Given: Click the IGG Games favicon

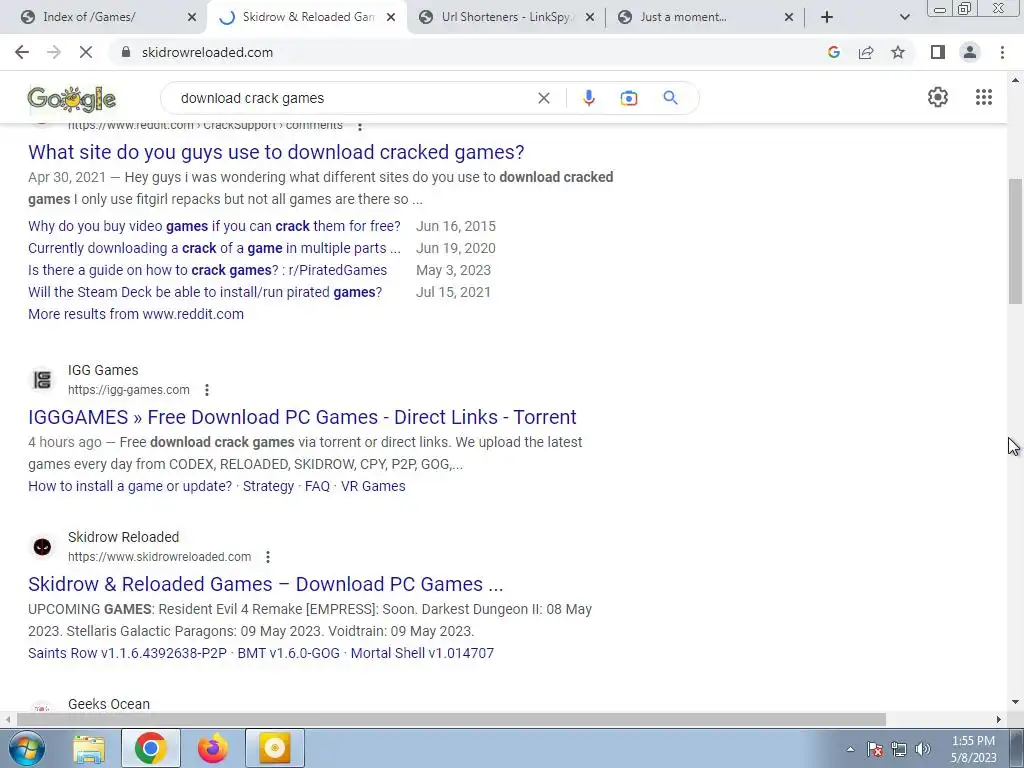Looking at the screenshot, I should [x=42, y=379].
